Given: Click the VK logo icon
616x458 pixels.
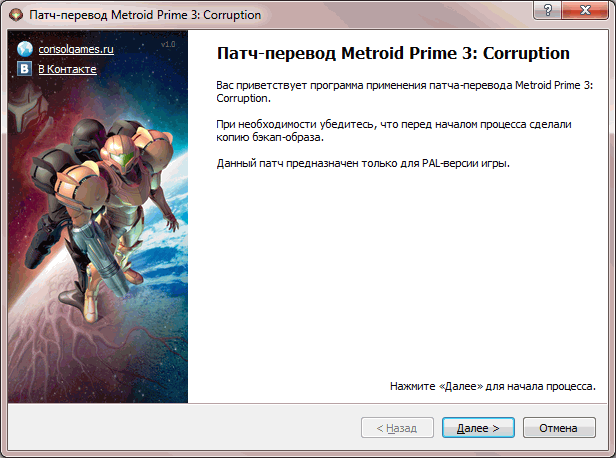Looking at the screenshot, I should (24, 69).
